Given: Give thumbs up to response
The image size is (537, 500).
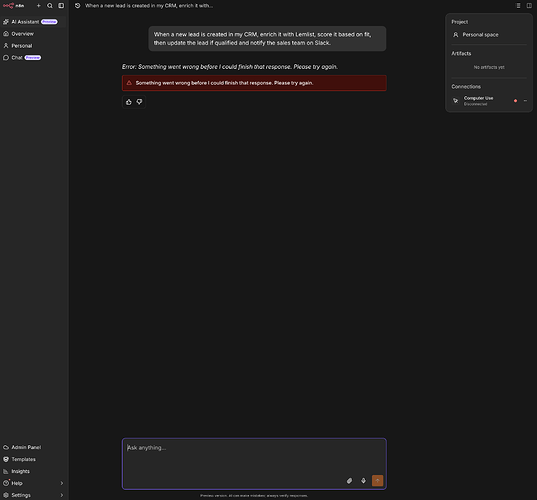Looking at the screenshot, I should pyautogui.click(x=129, y=102).
